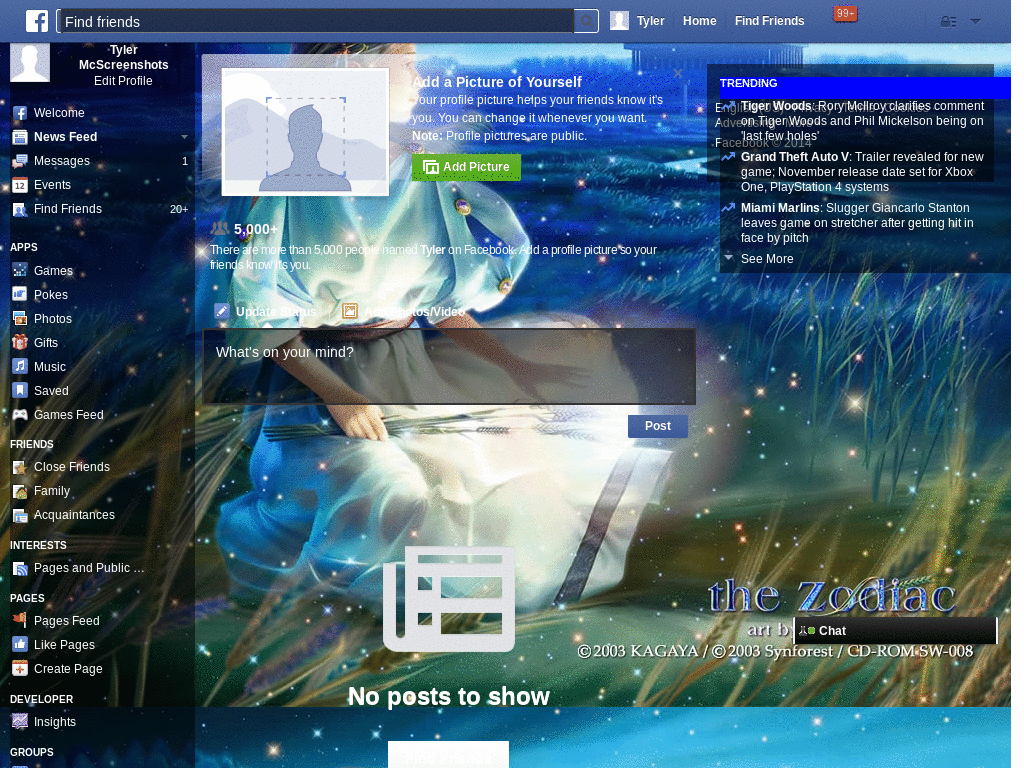Dismiss the Add a Picture prompt
Screen dimensions: 1024x768
click(678, 73)
